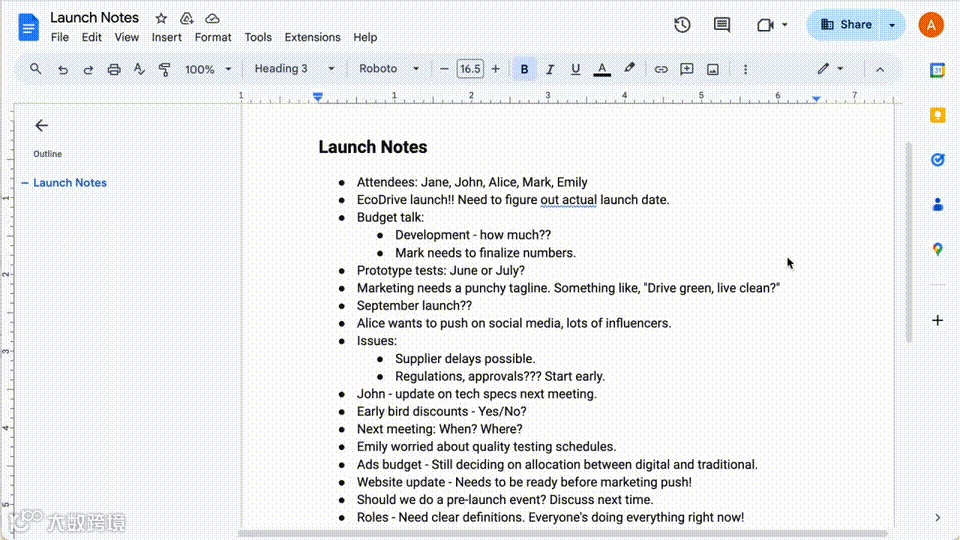Click the horizontal scrollbar at bottom

(563, 534)
